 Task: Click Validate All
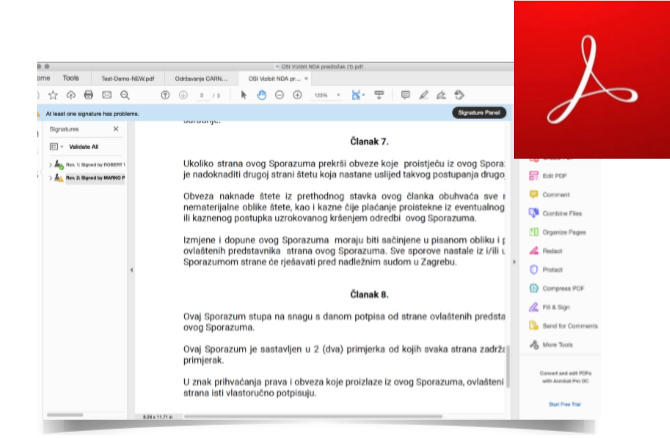click(83, 147)
